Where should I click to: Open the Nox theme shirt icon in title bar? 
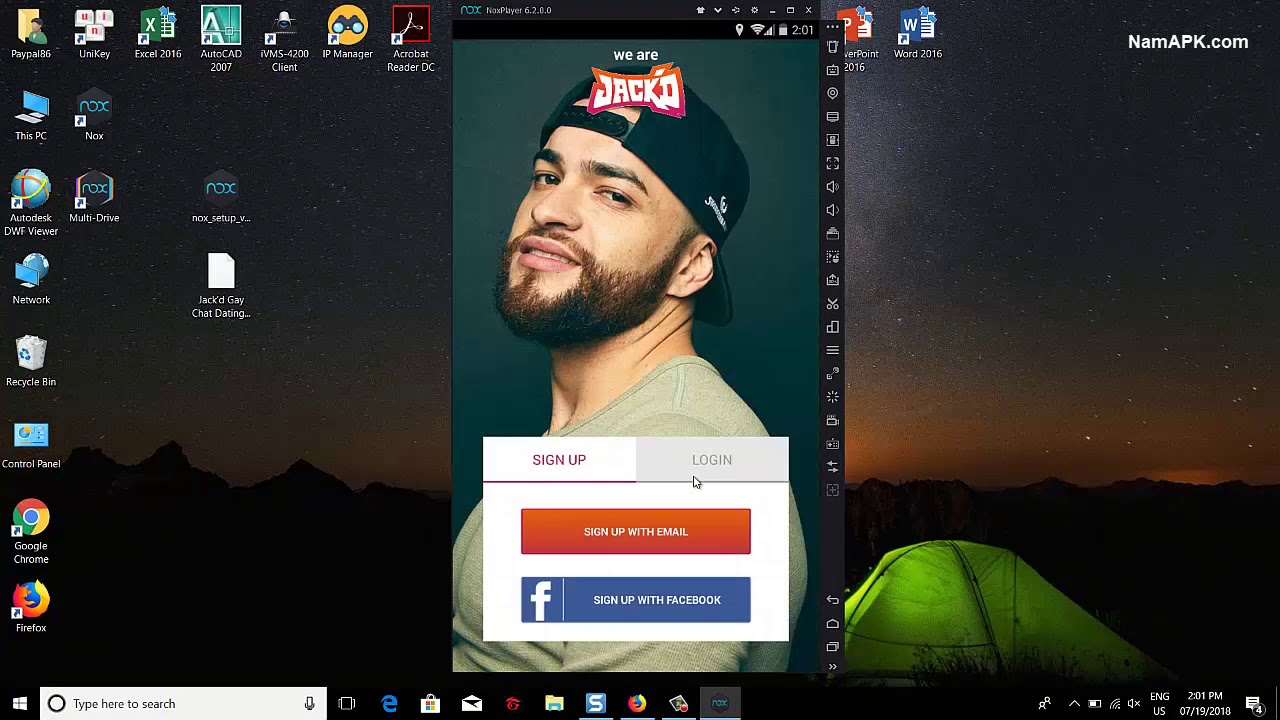(x=700, y=10)
